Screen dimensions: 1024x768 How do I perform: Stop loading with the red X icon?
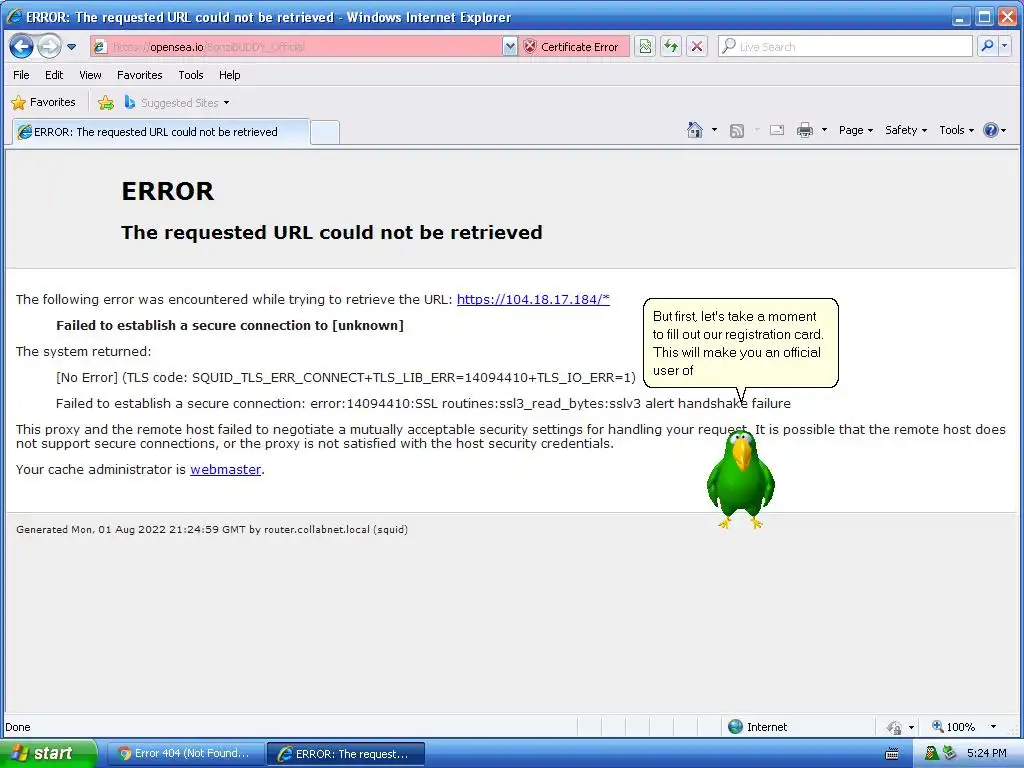[x=697, y=46]
